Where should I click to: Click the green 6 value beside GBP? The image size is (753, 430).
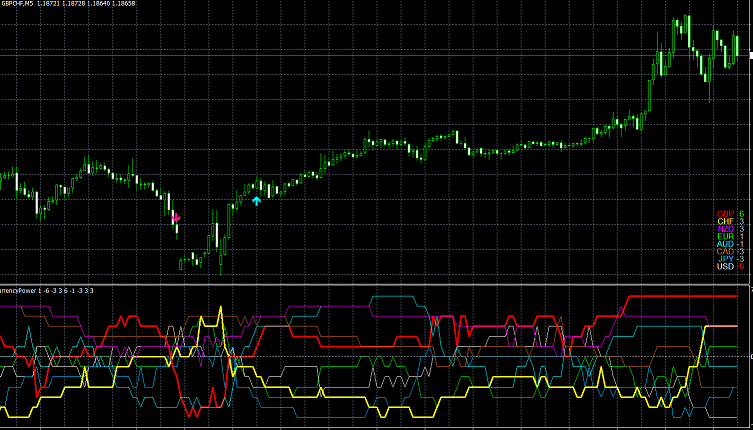point(741,213)
